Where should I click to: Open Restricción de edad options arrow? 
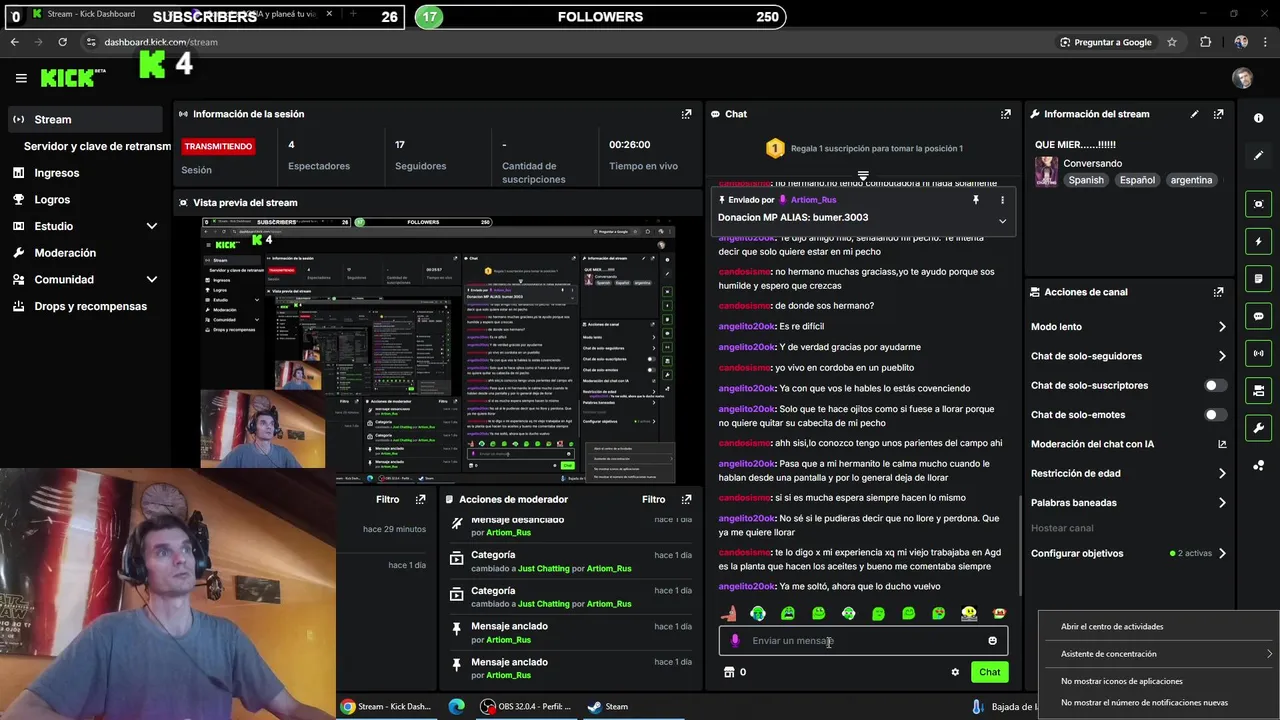point(1222,474)
